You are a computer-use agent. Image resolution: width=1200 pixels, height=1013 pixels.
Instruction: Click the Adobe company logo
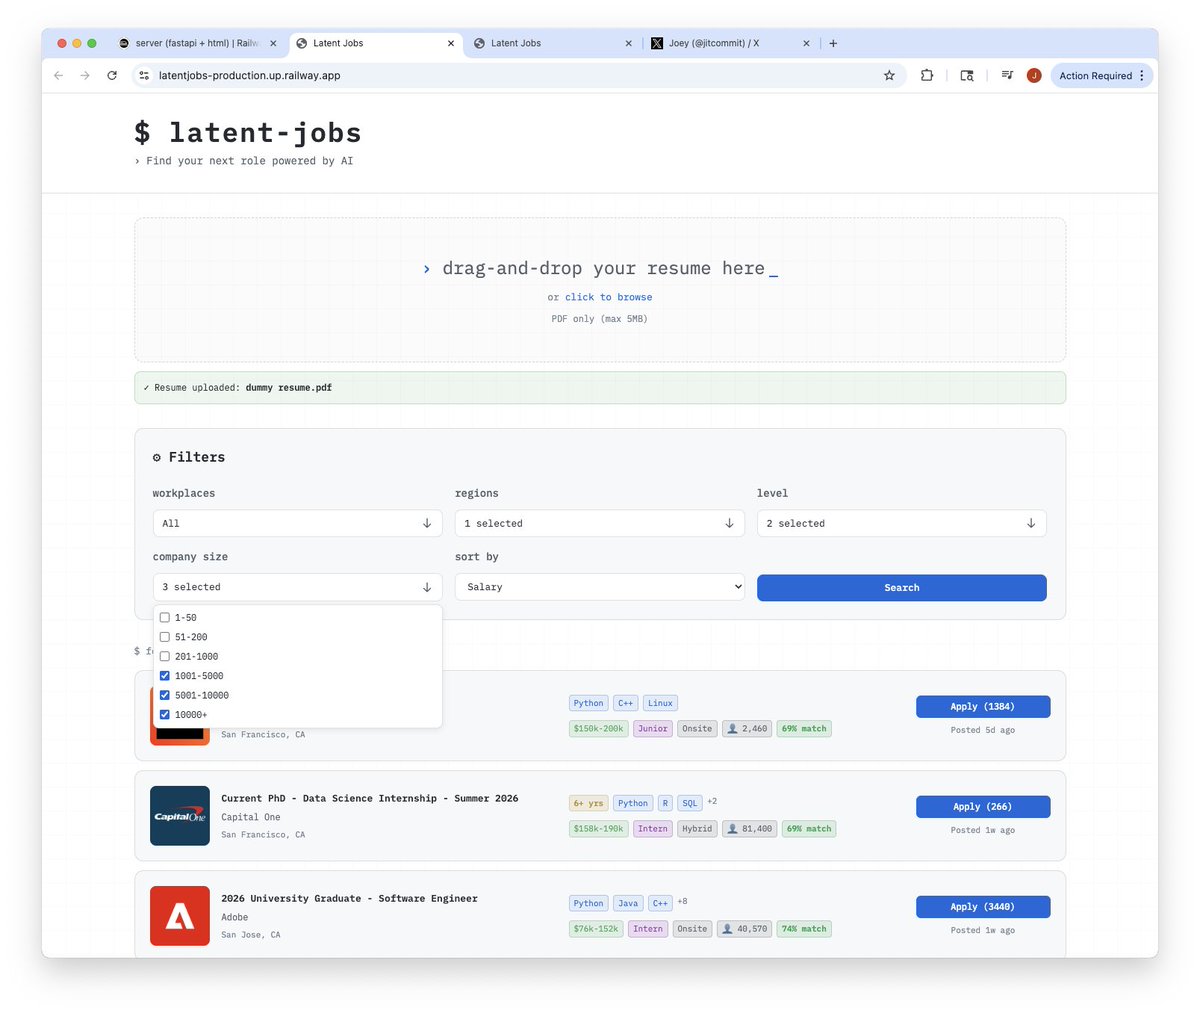[180, 916]
